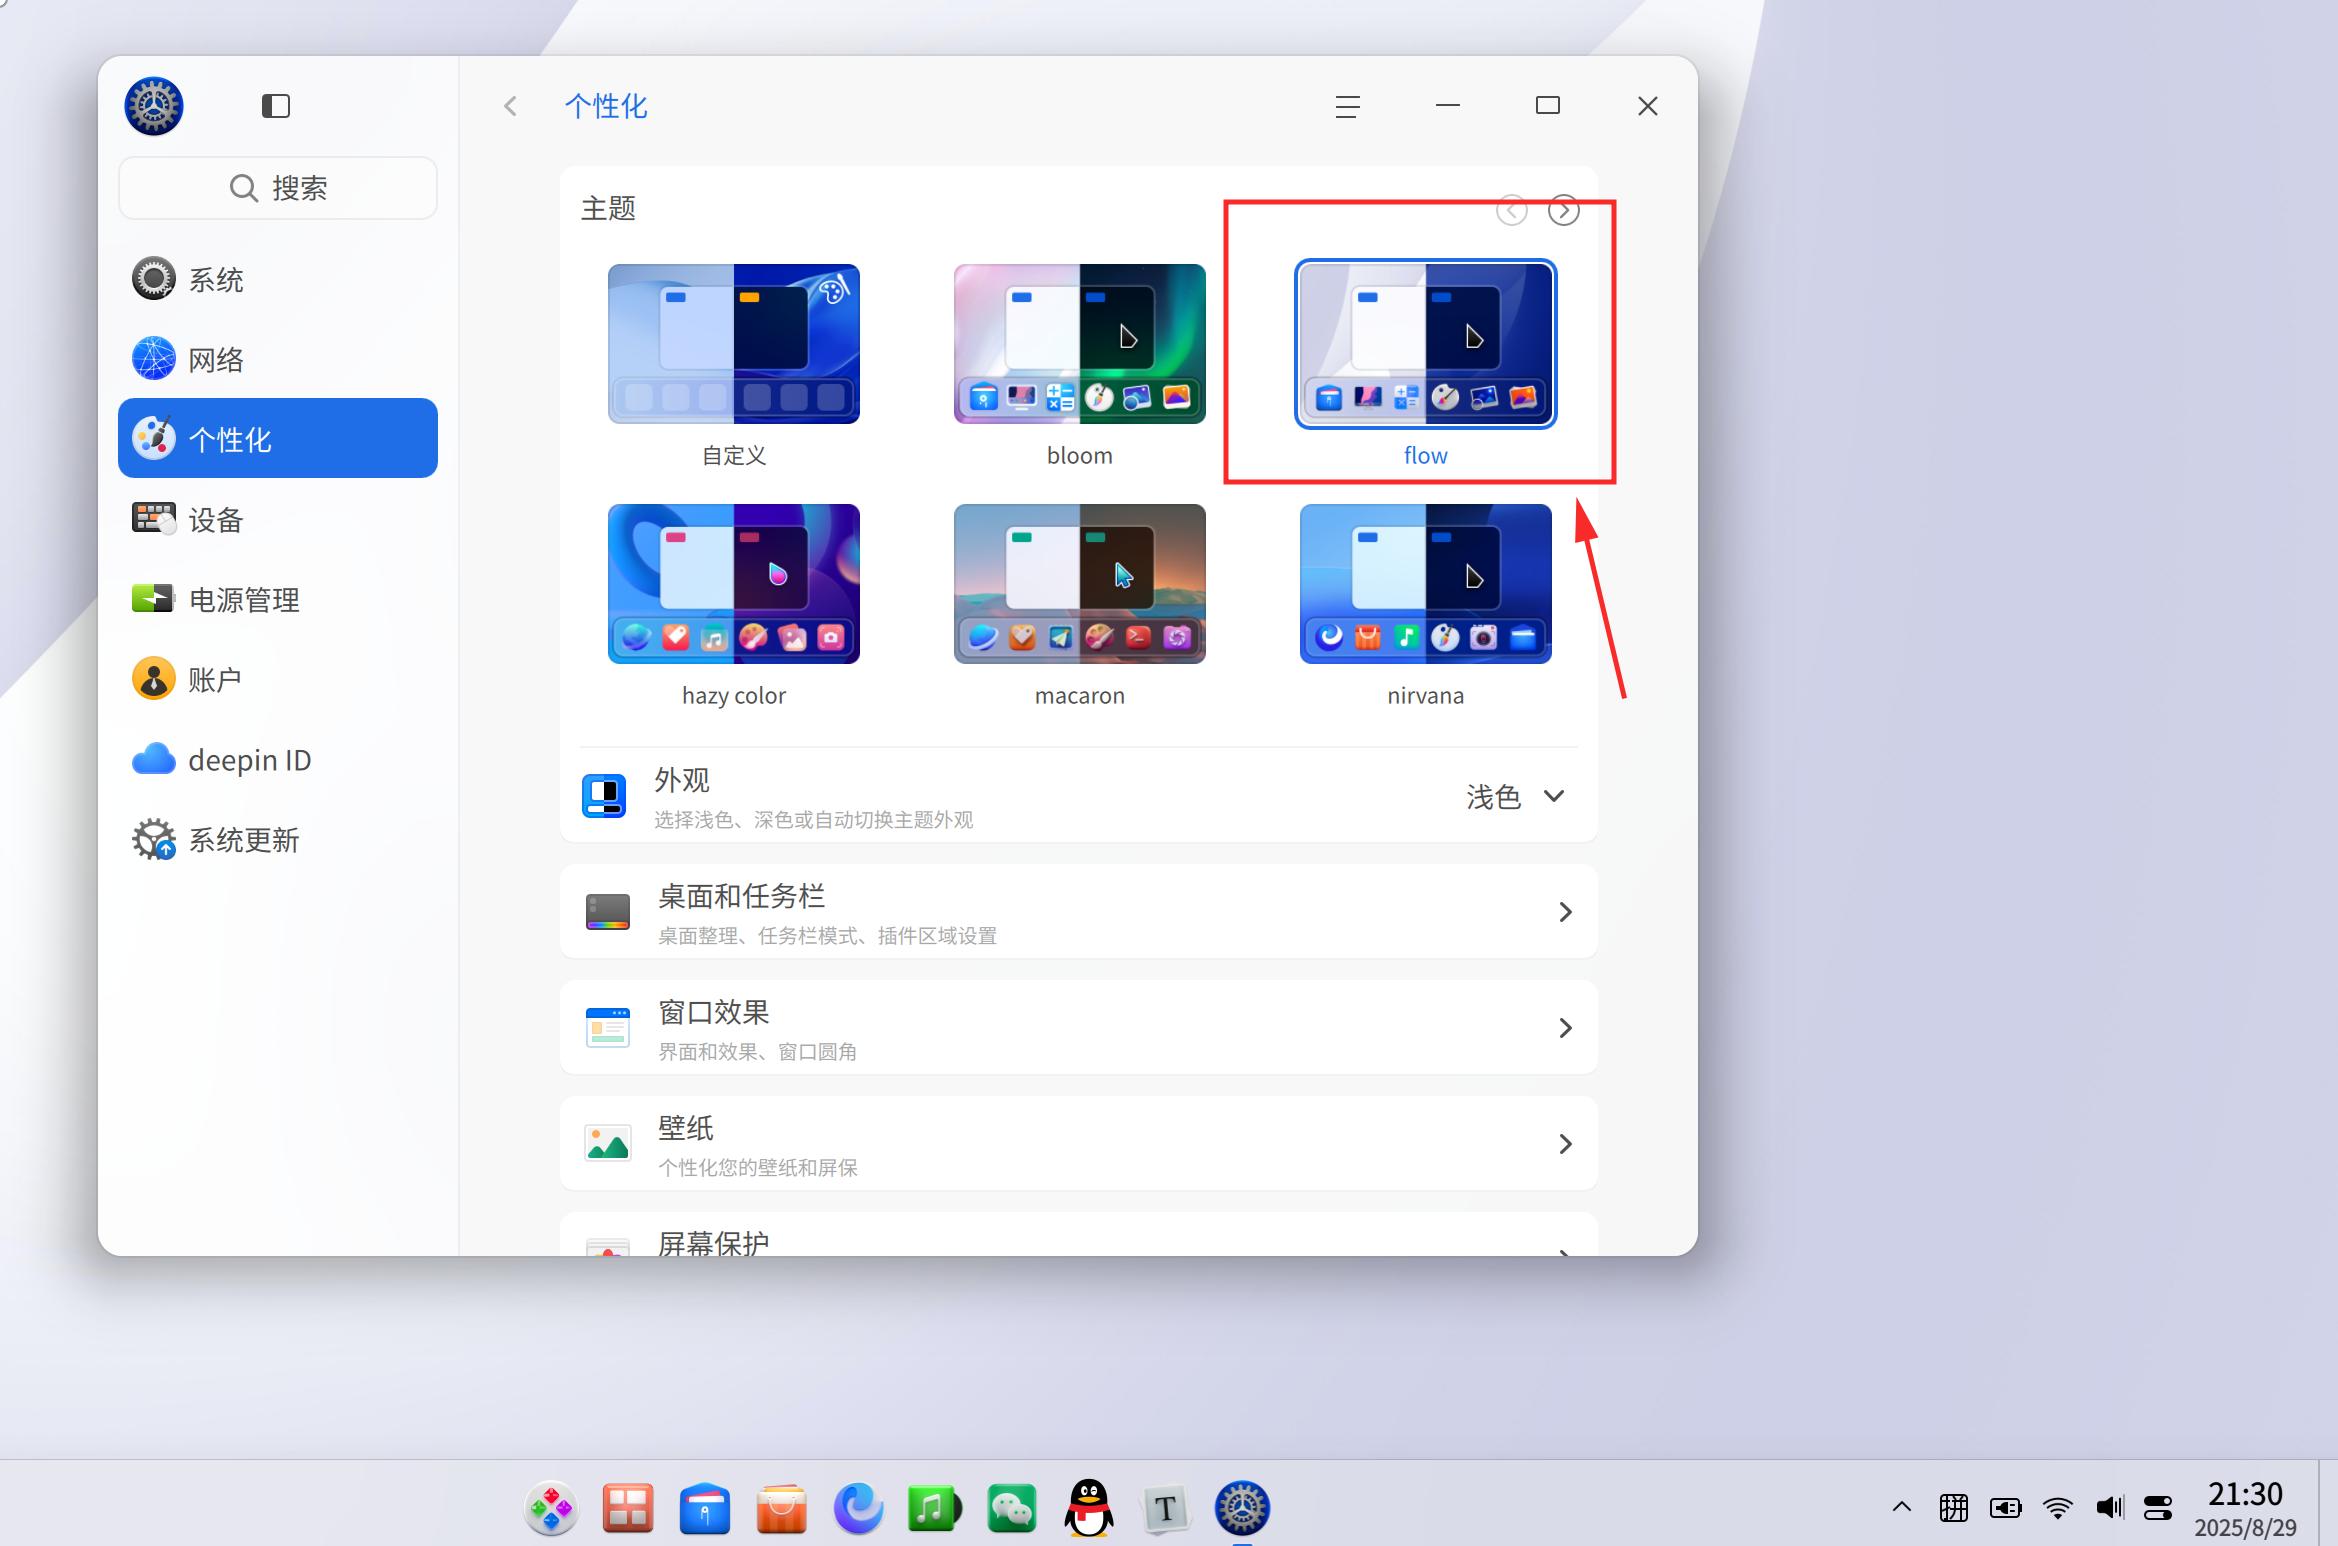Select the bloom theme thumbnail
Screen dimensions: 2338x1546
[1080, 344]
